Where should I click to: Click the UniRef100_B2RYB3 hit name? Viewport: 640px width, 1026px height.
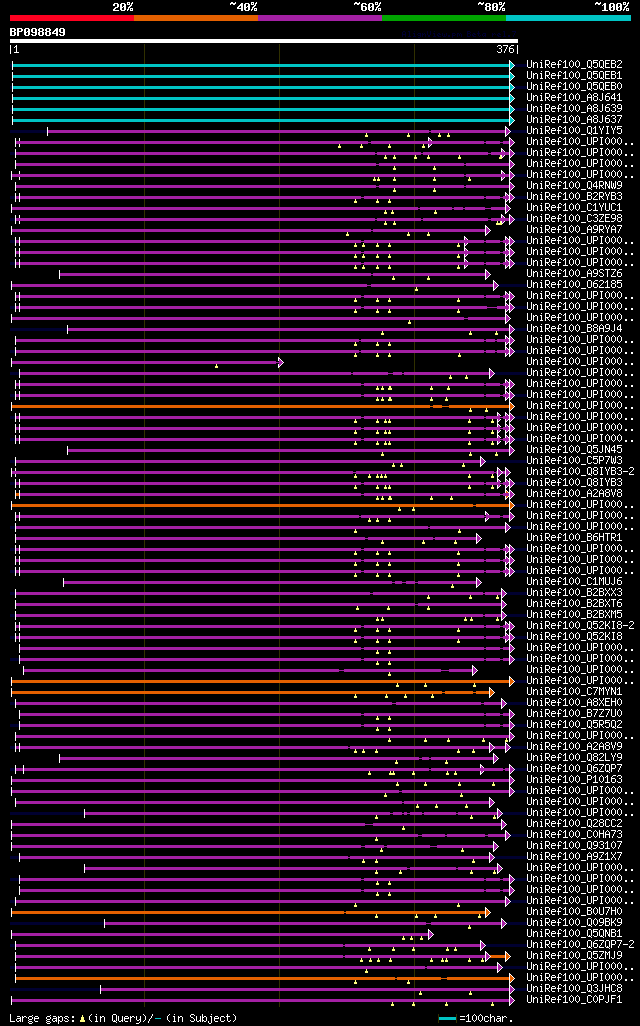[574, 196]
